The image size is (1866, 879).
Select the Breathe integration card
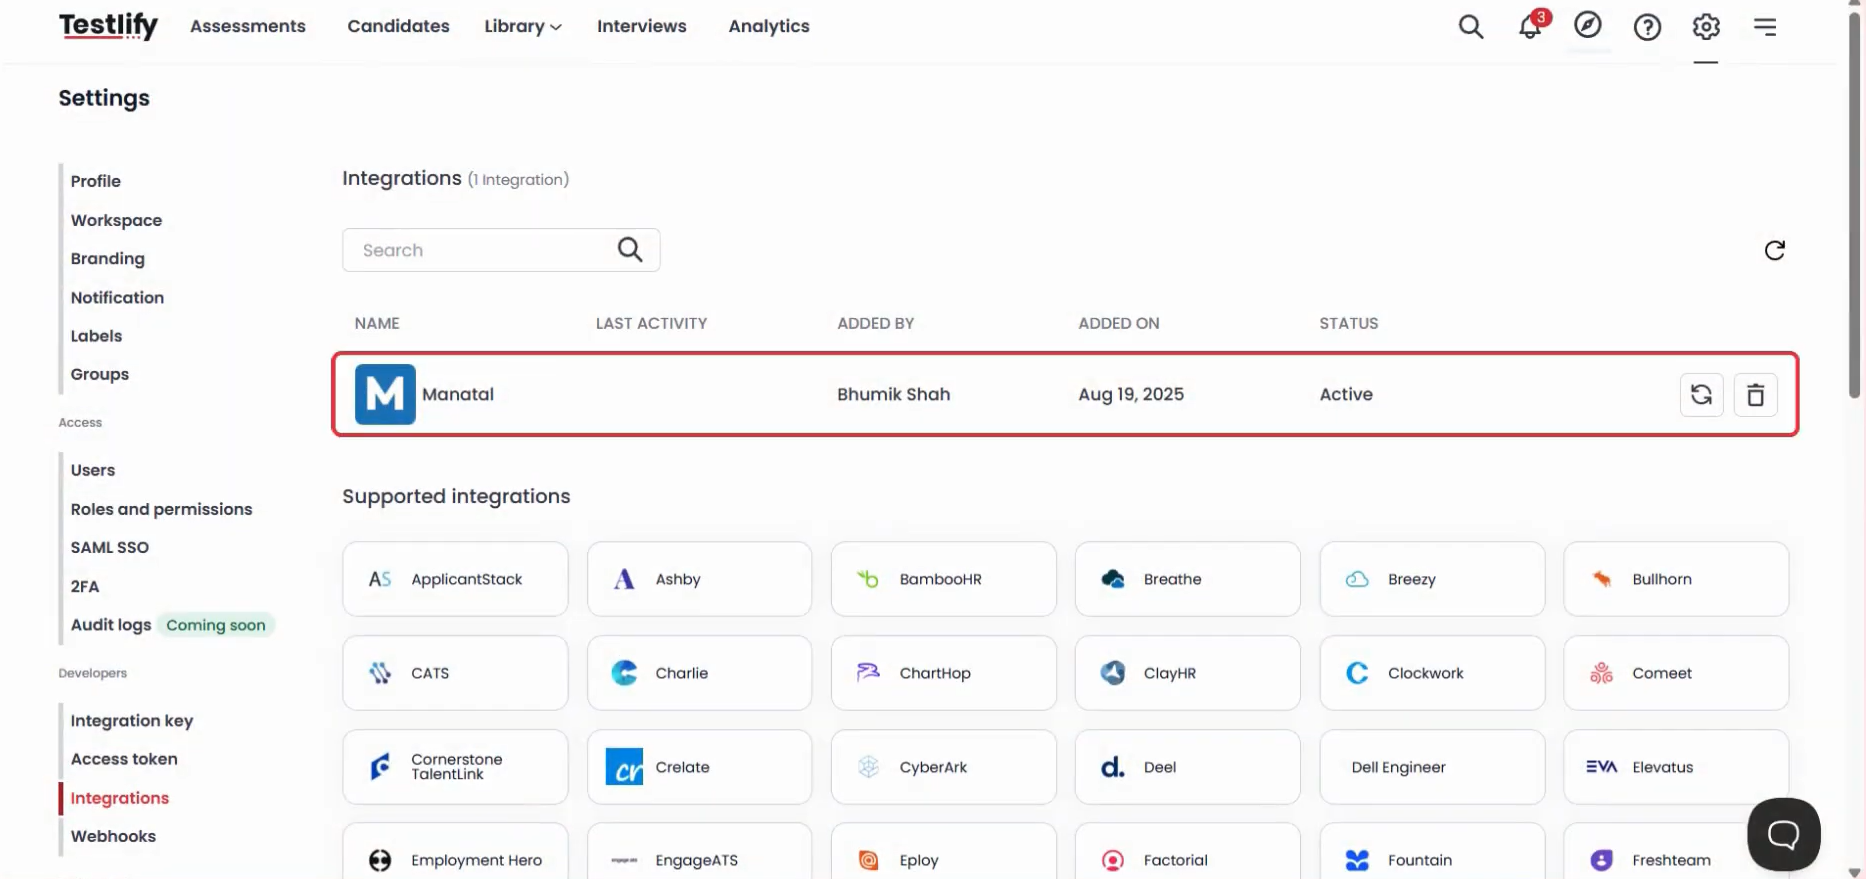(x=1187, y=579)
